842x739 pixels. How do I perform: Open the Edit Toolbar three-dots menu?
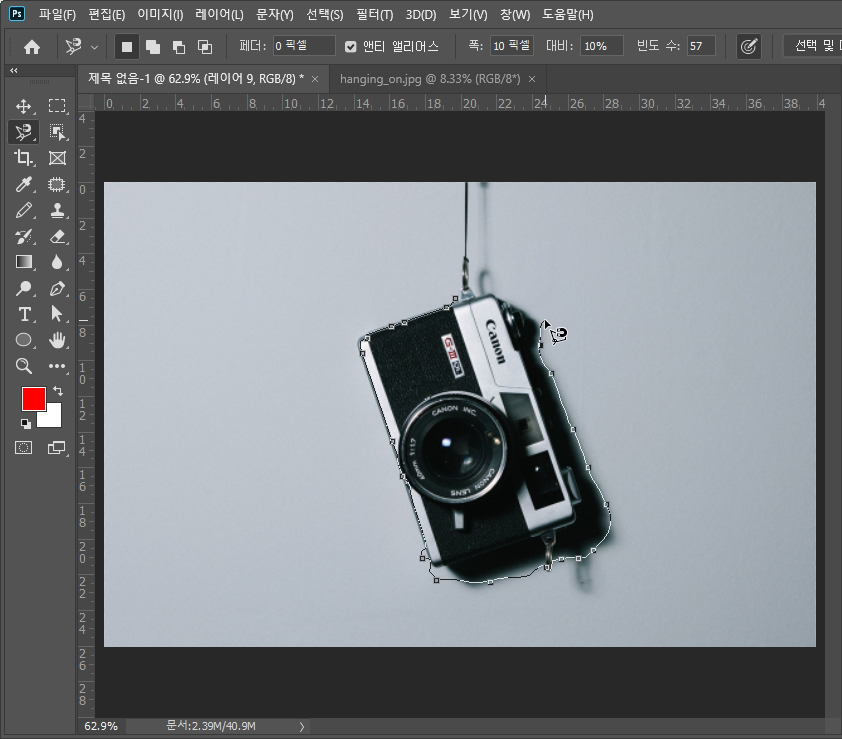[x=57, y=366]
